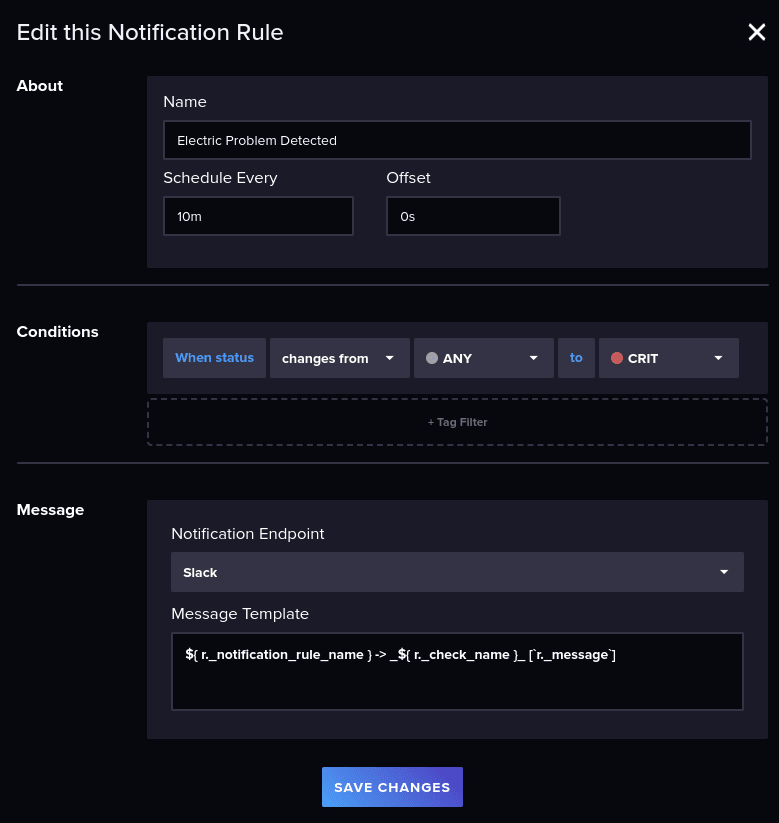Viewport: 779px width, 823px height.
Task: Click the chevron on the CRIT status dropdown
Action: tap(718, 357)
